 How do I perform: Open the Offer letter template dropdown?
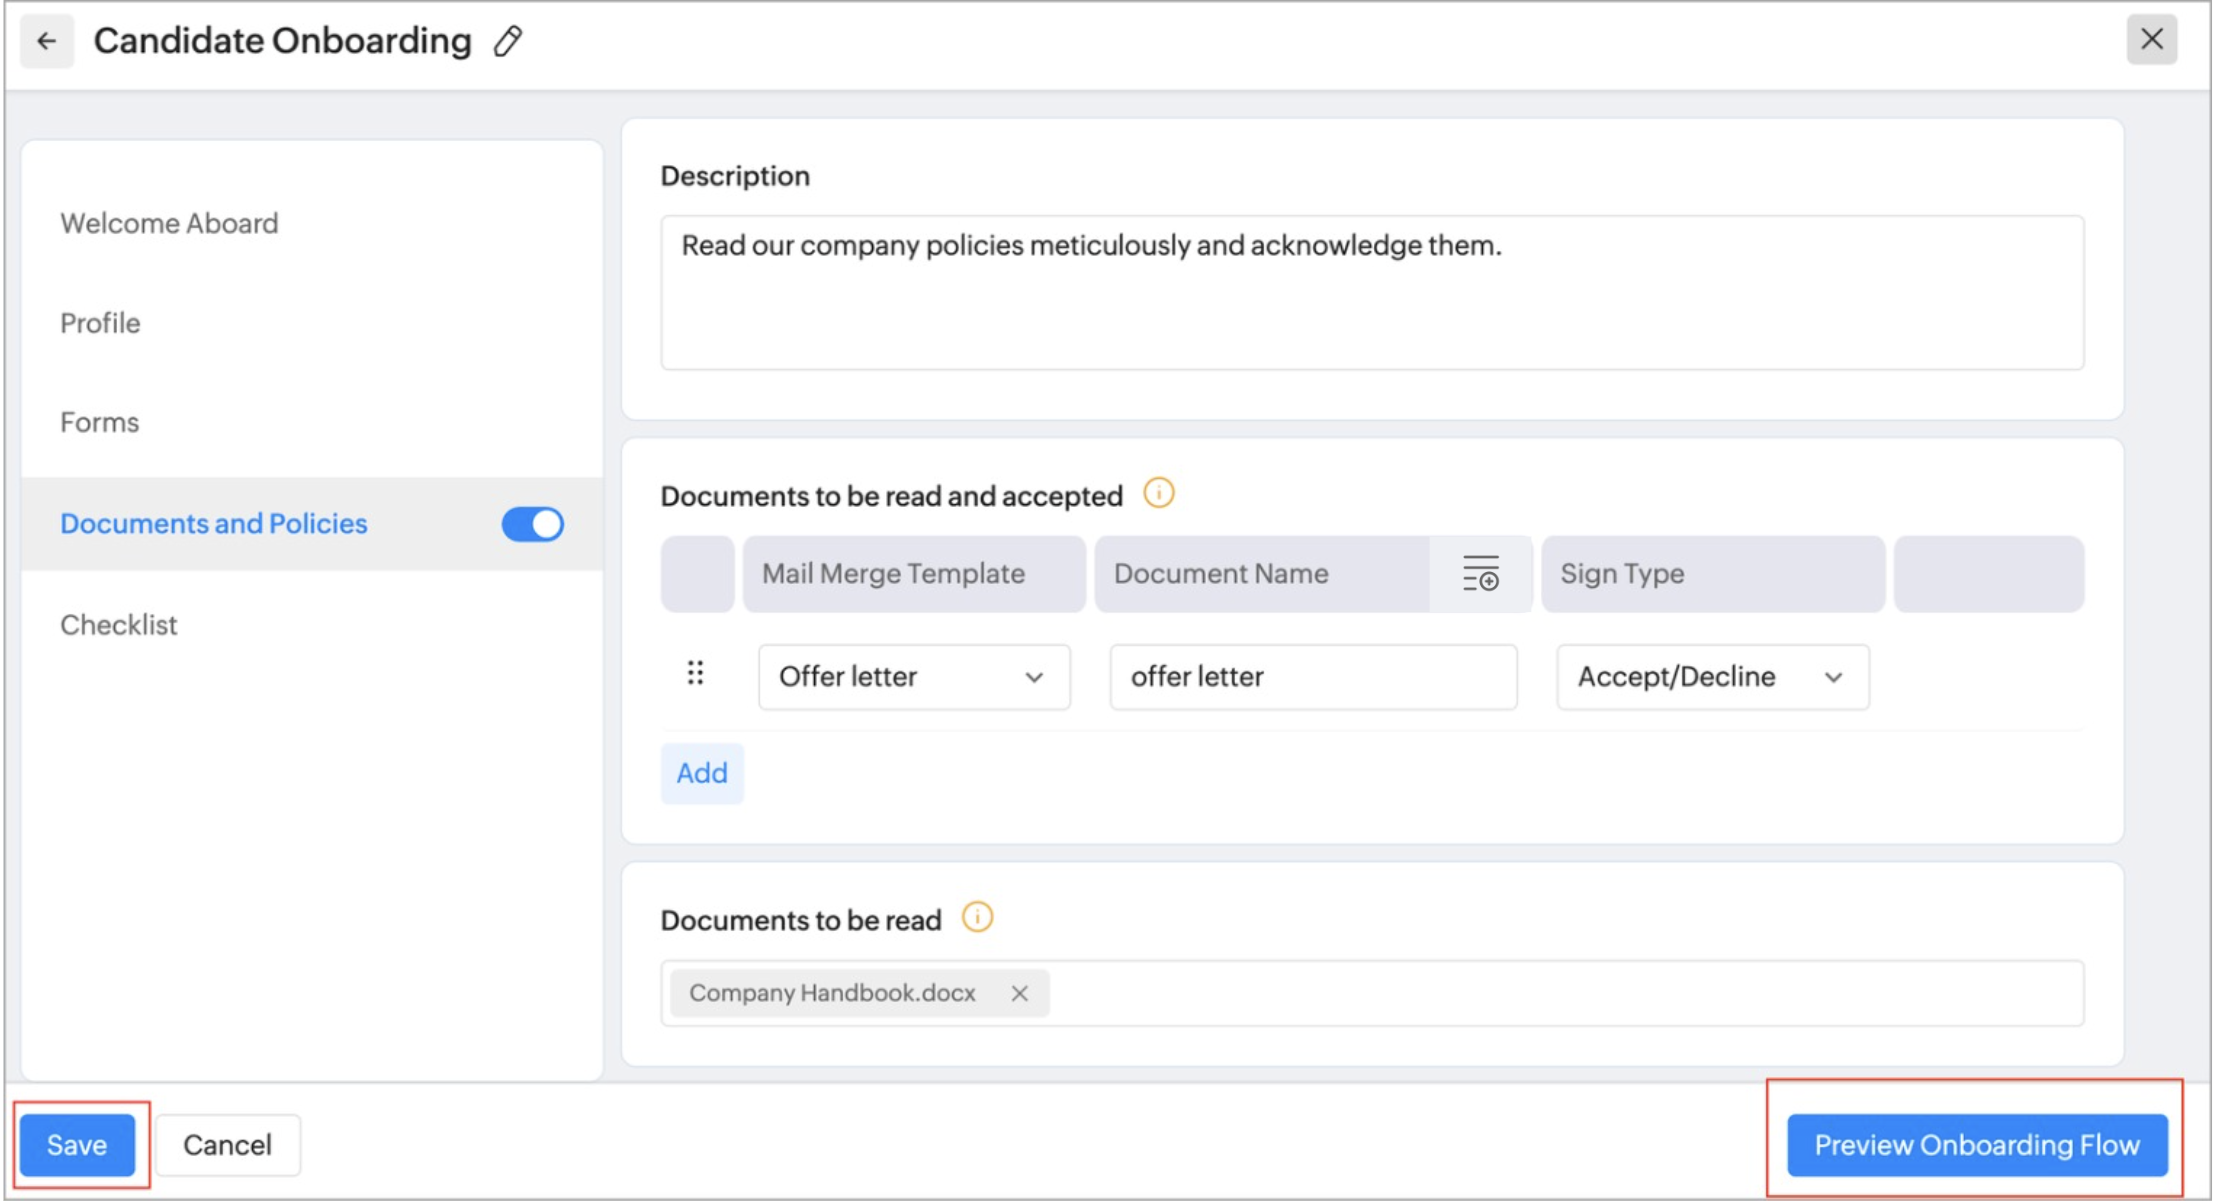pyautogui.click(x=913, y=677)
